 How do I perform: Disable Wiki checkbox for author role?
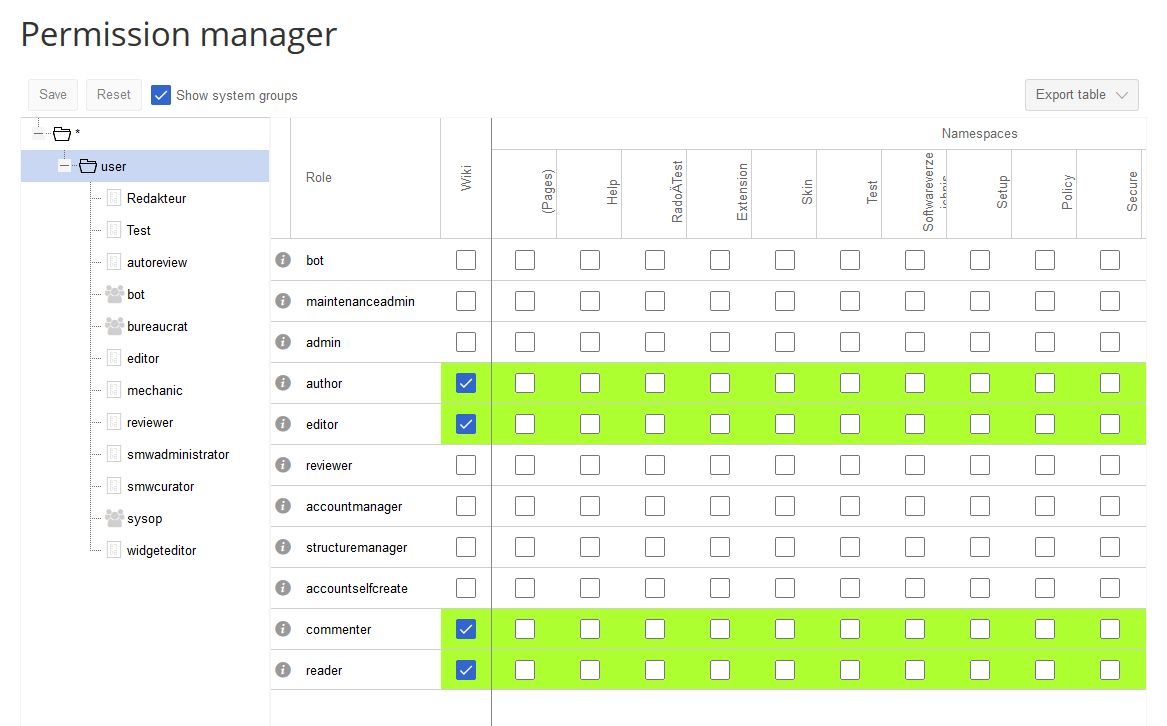pos(466,383)
